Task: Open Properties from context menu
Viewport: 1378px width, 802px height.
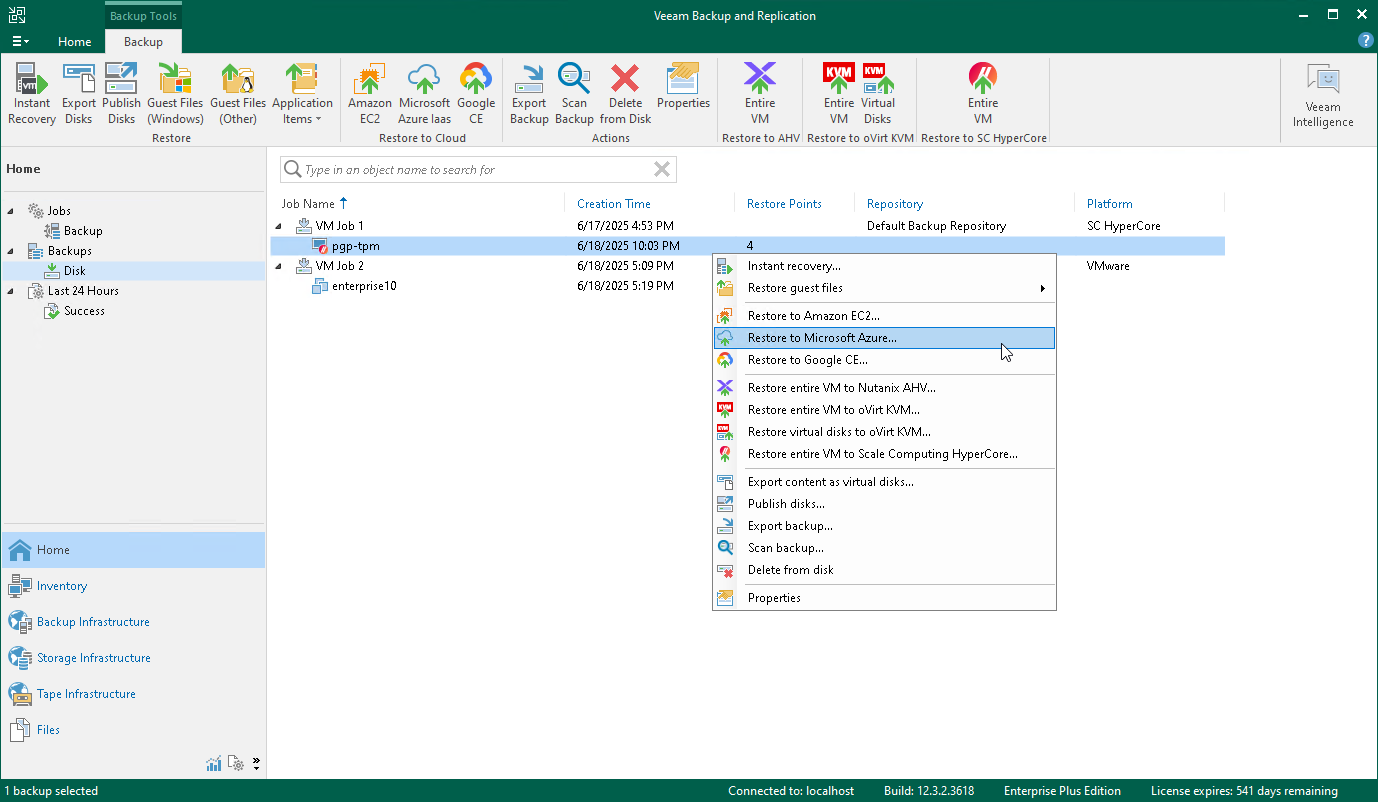Action: click(884, 598)
